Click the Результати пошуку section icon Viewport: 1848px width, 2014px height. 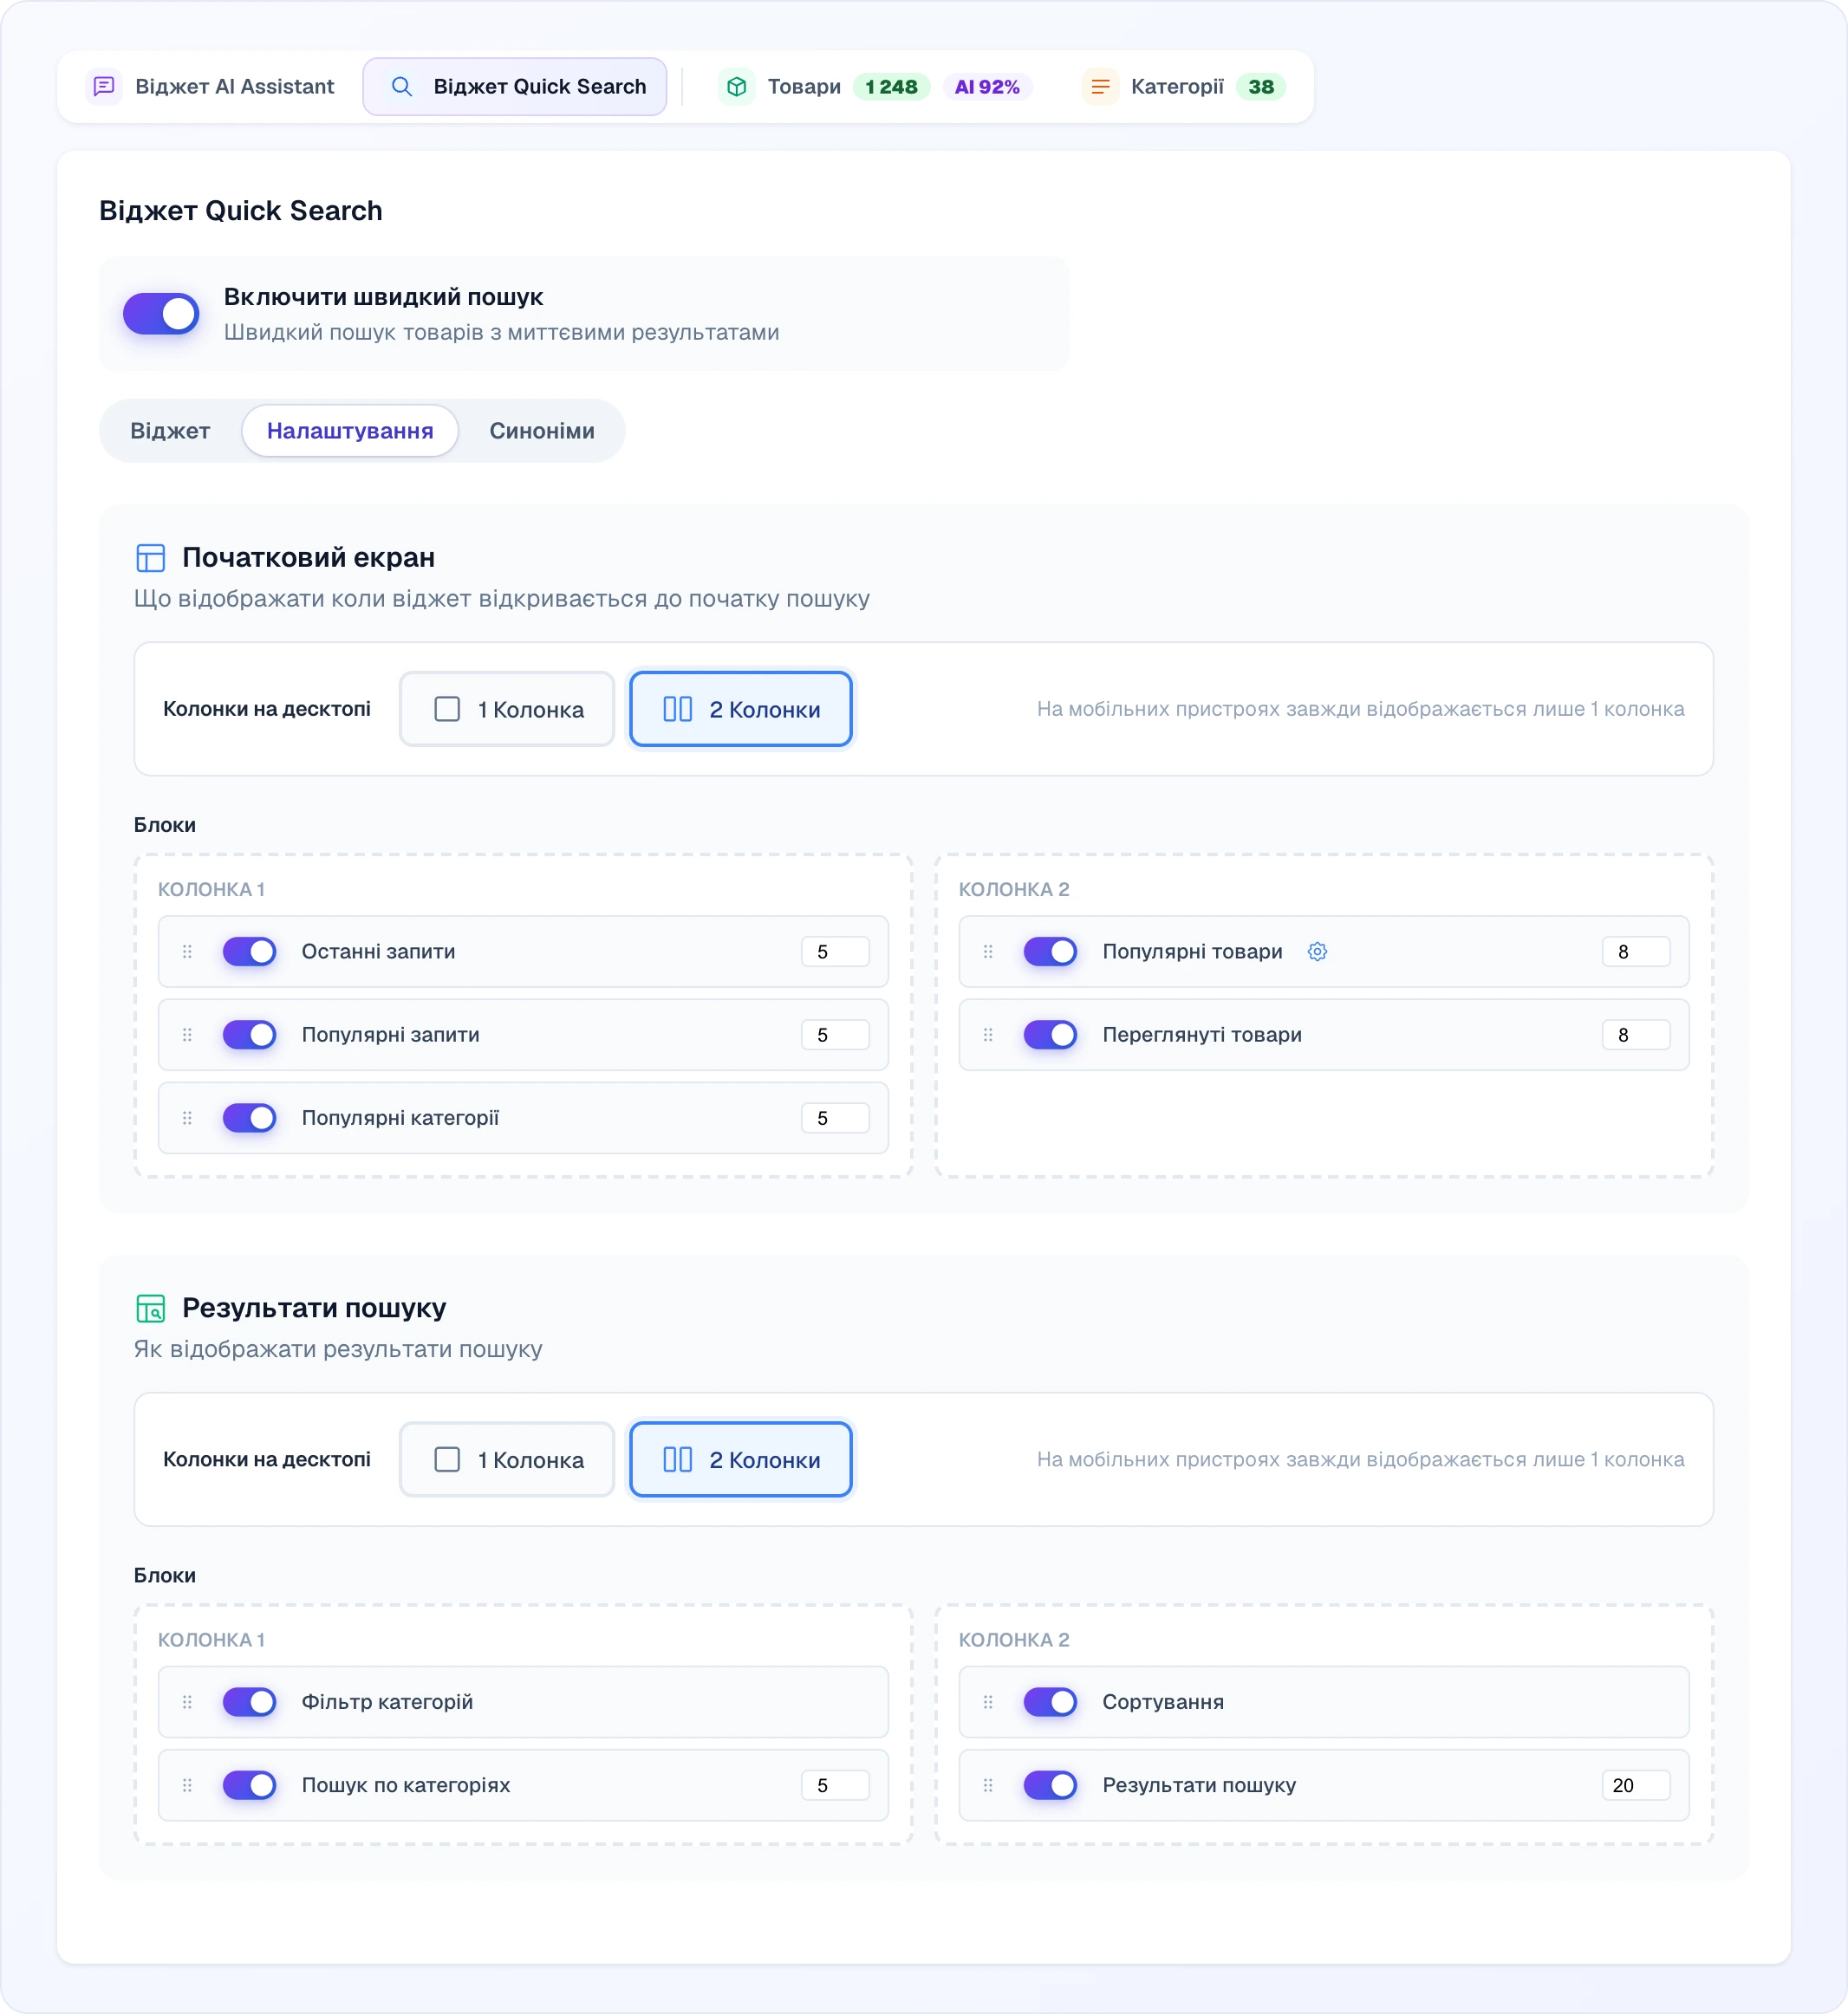[150, 1308]
